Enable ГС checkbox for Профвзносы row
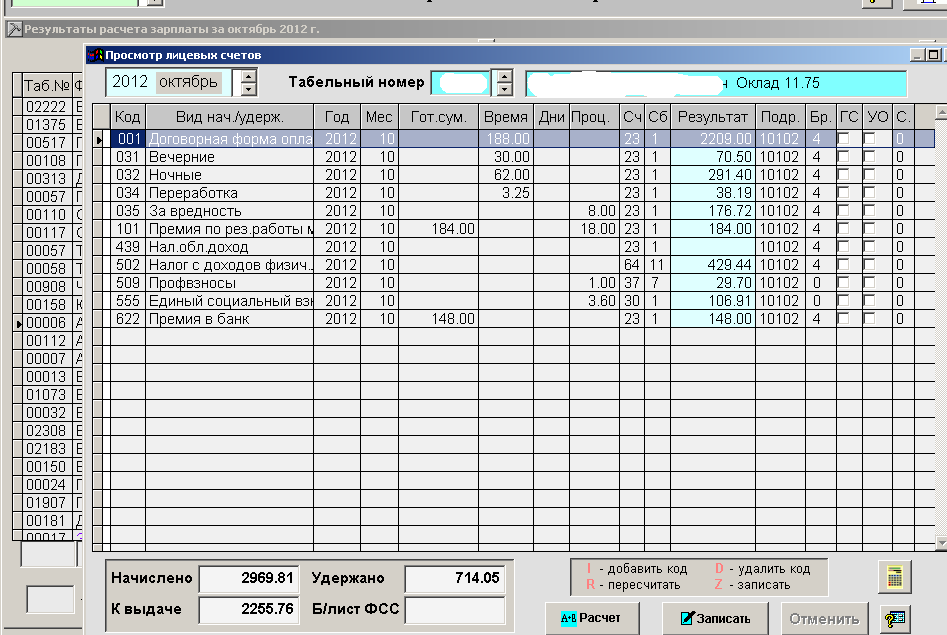Screen dimensions: 947x635 (846, 283)
